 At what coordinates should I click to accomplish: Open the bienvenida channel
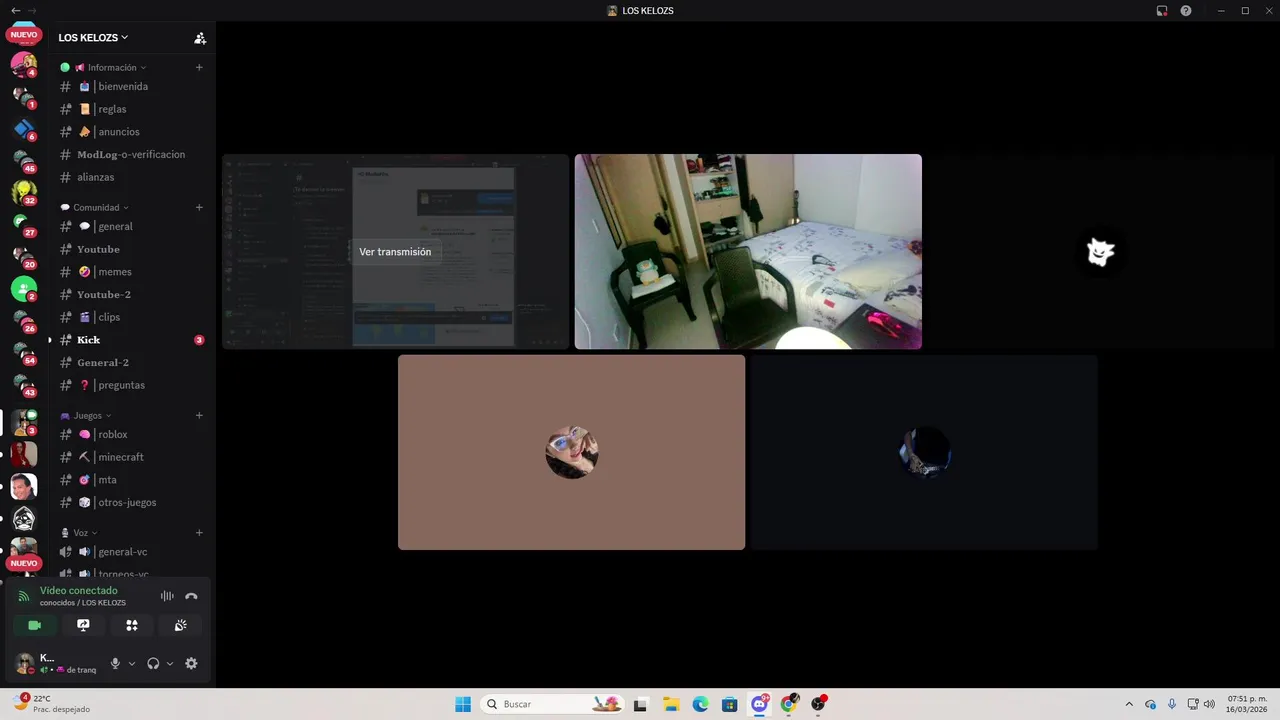132,86
